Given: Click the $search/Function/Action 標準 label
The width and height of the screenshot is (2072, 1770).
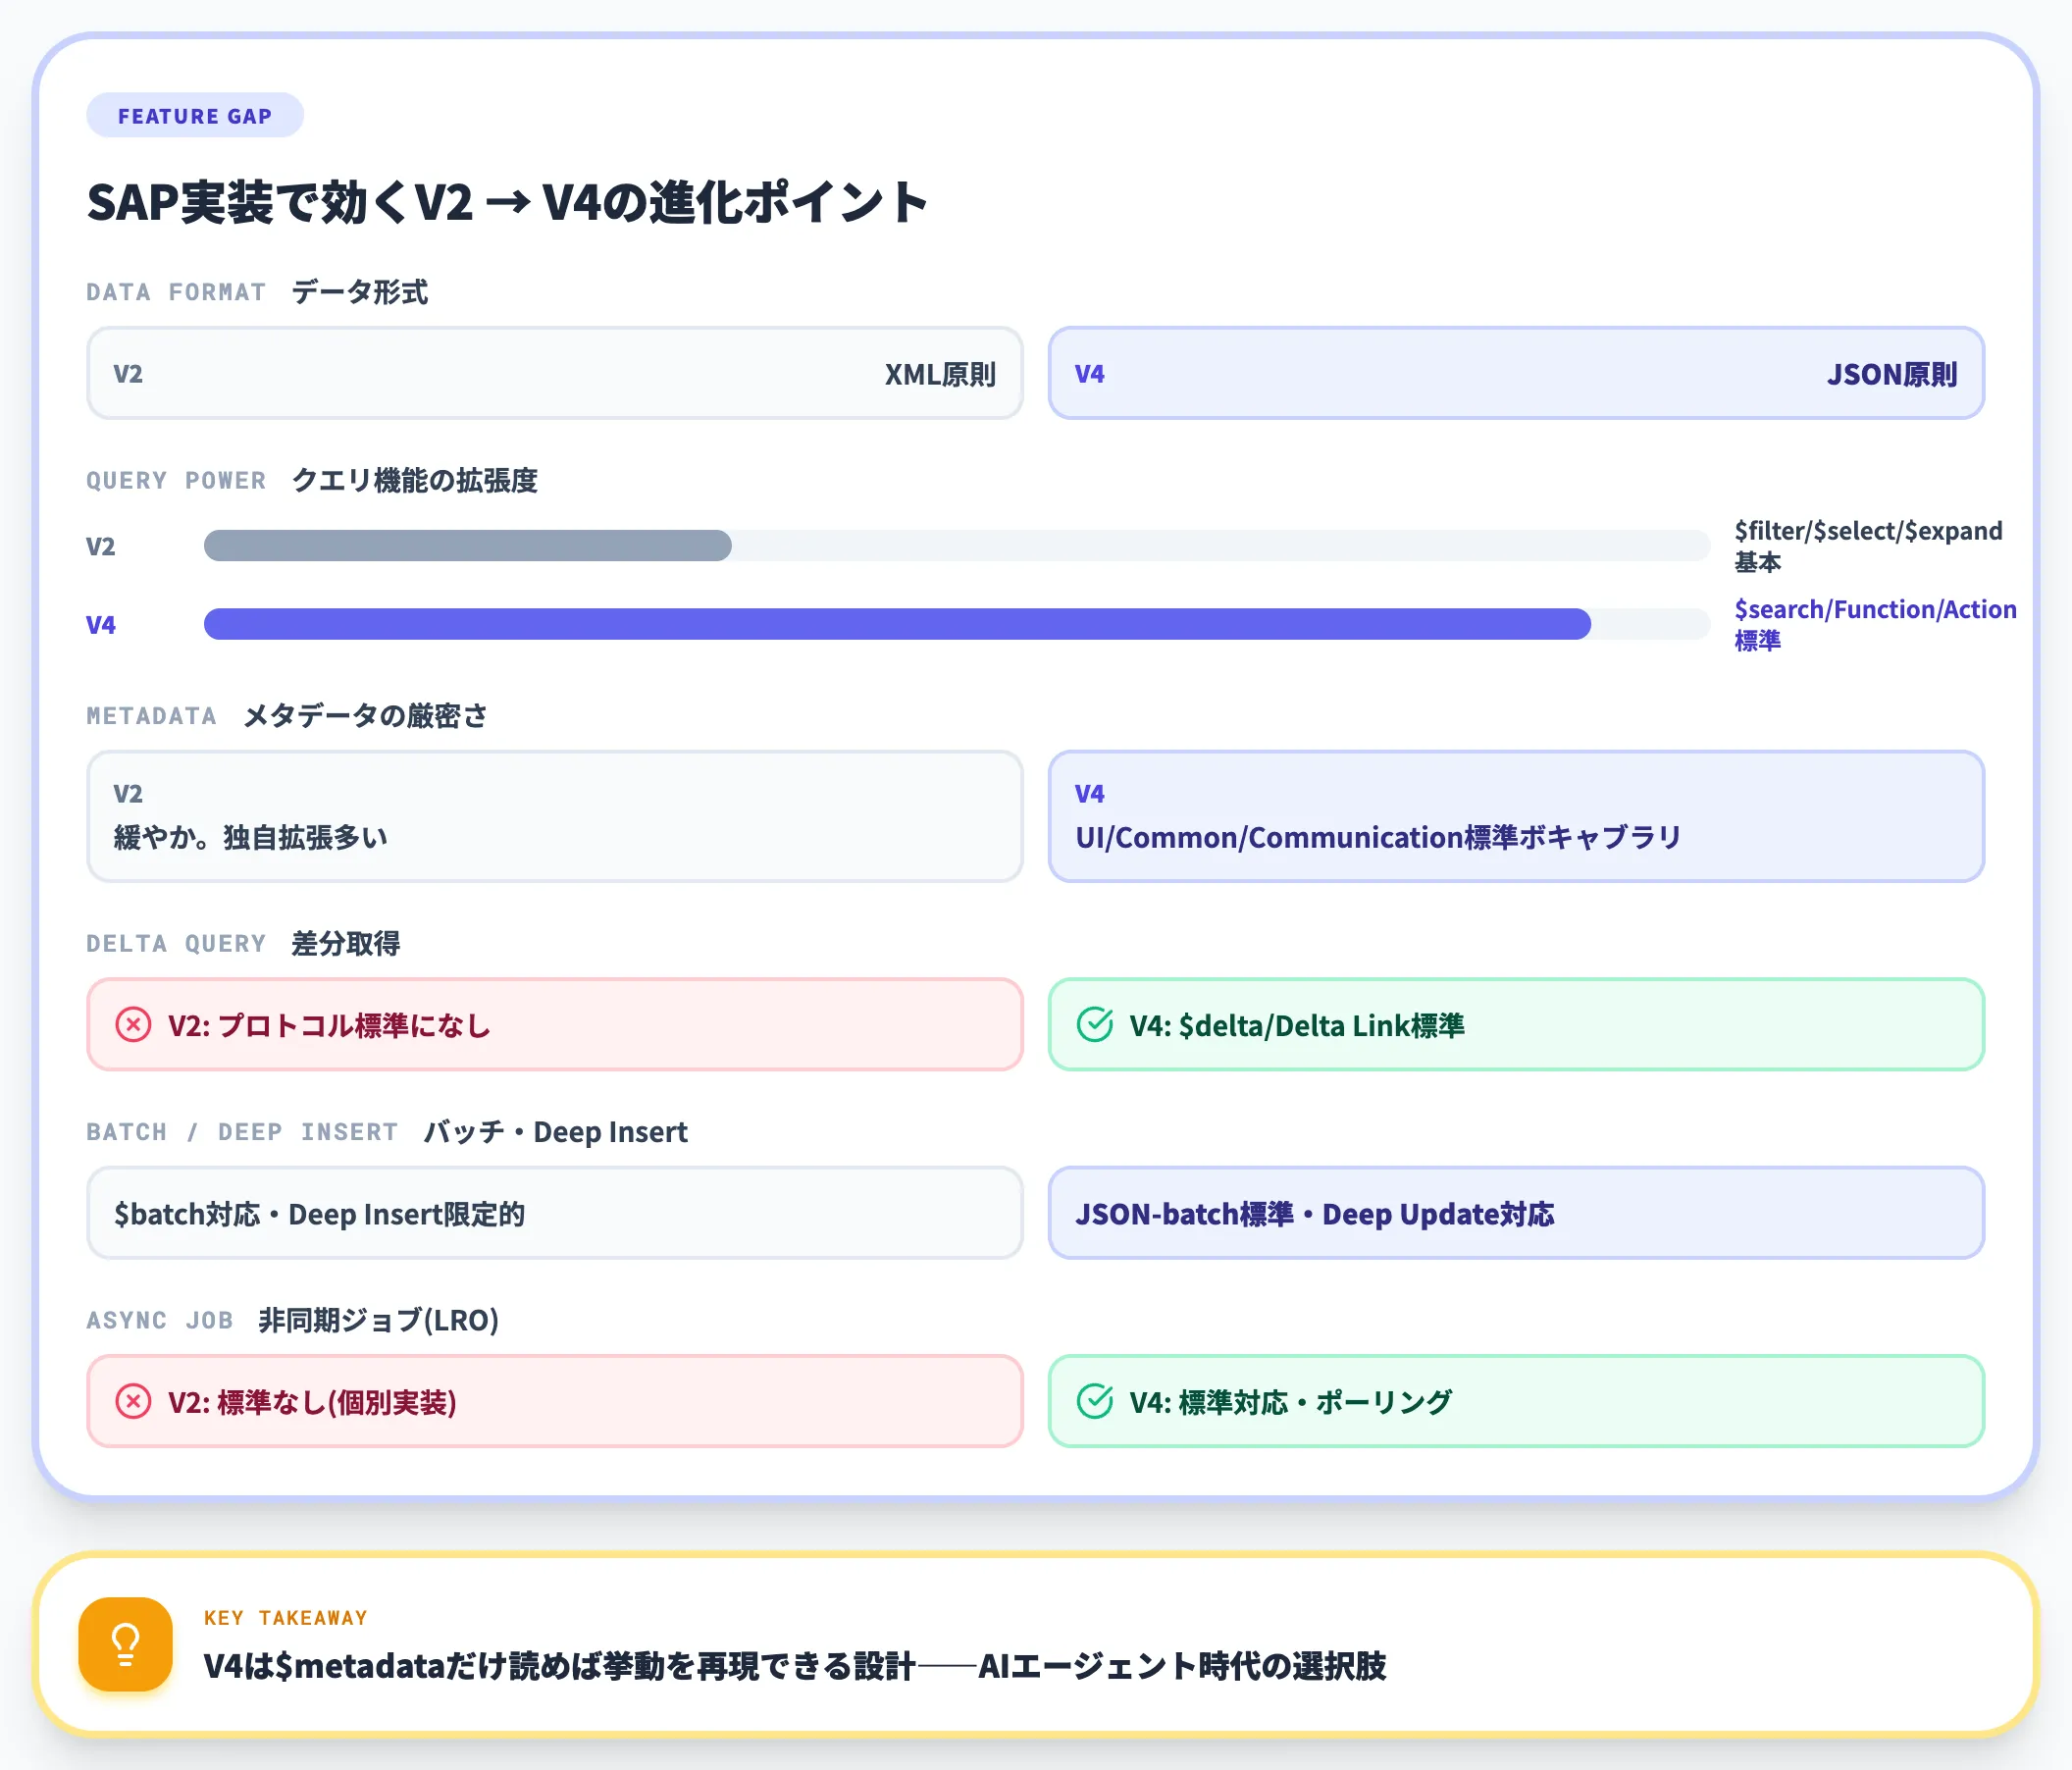Looking at the screenshot, I should (x=1875, y=624).
